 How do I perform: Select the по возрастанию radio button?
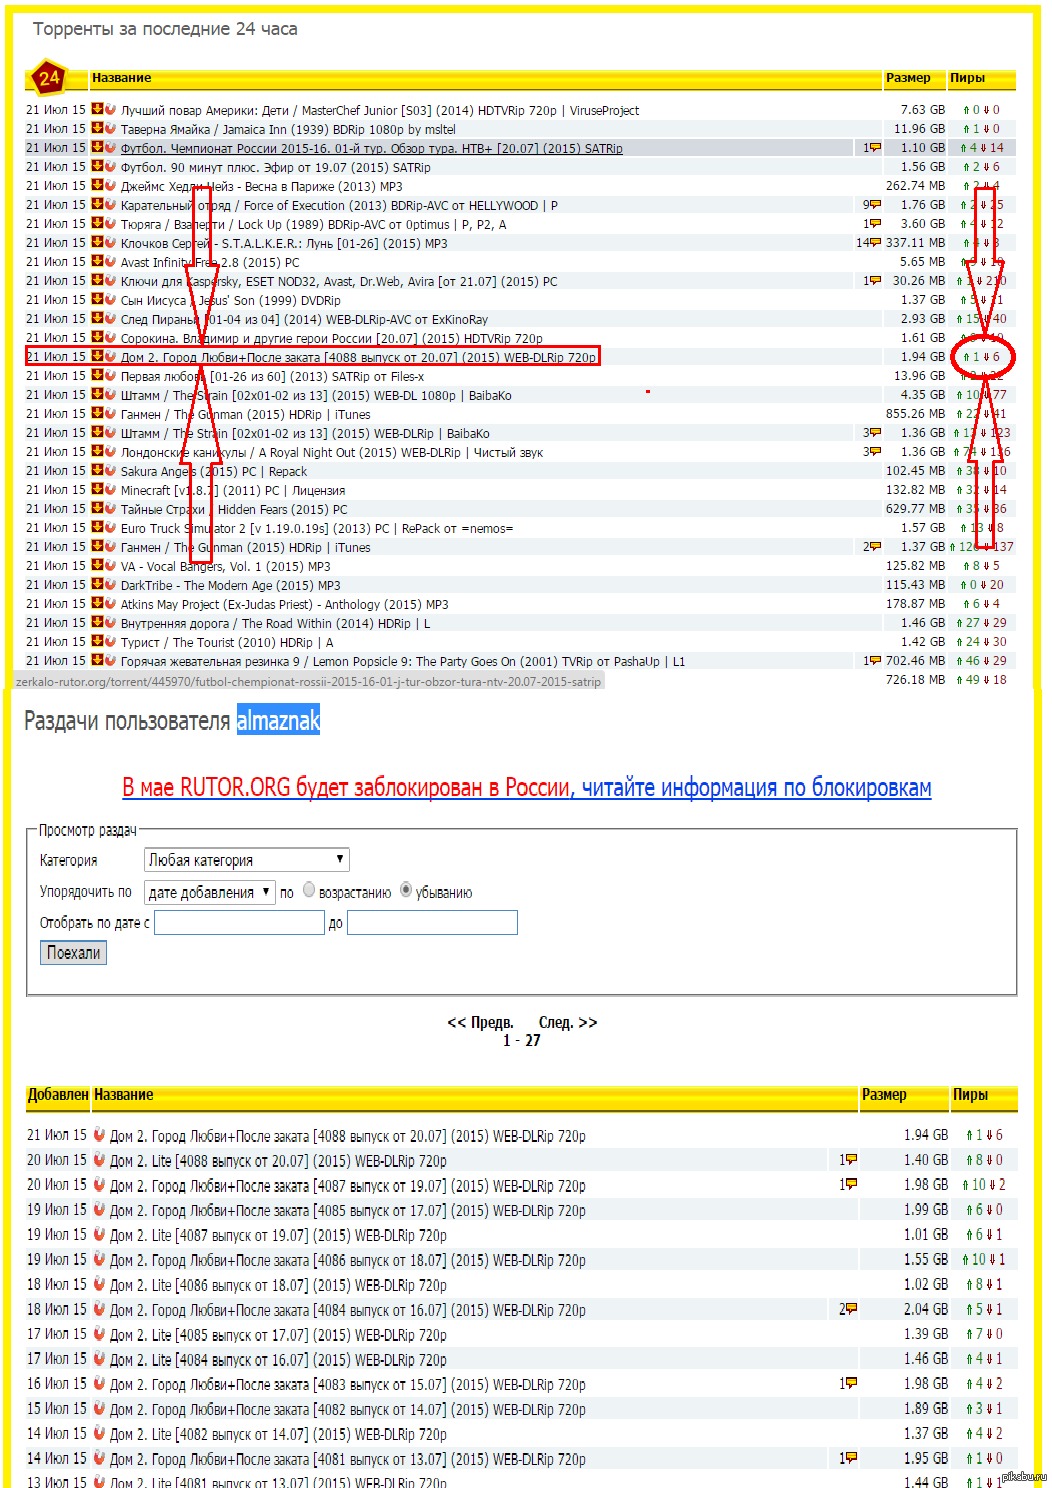point(309,890)
